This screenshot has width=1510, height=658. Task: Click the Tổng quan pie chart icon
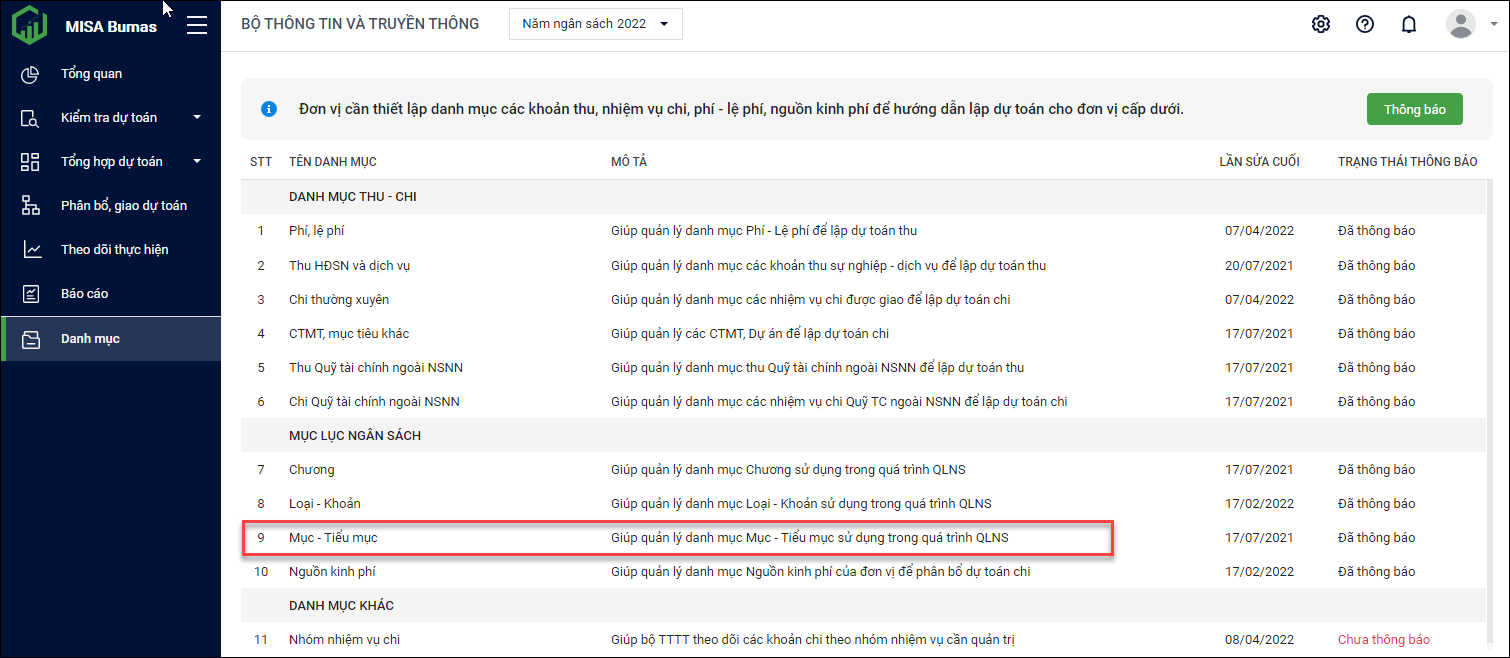point(31,74)
